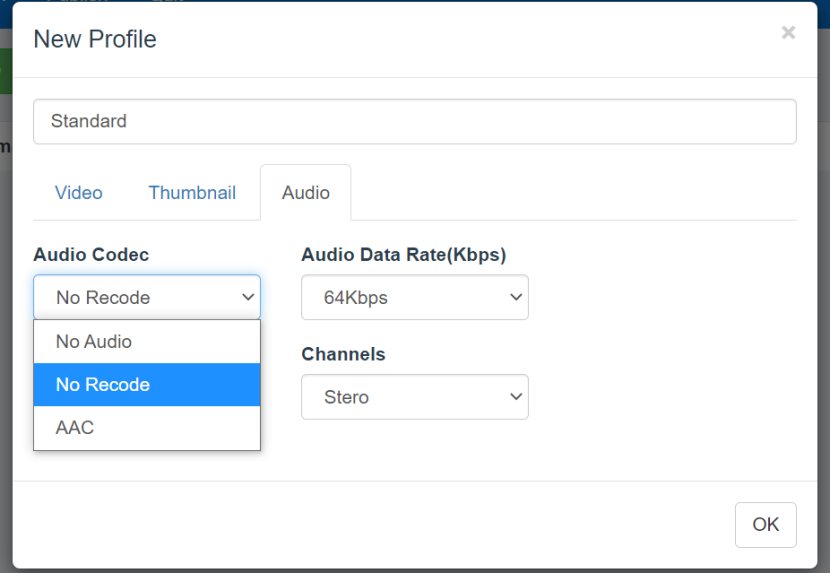Image resolution: width=830 pixels, height=573 pixels.
Task: Click the profile name field containing Standard
Action: (414, 121)
